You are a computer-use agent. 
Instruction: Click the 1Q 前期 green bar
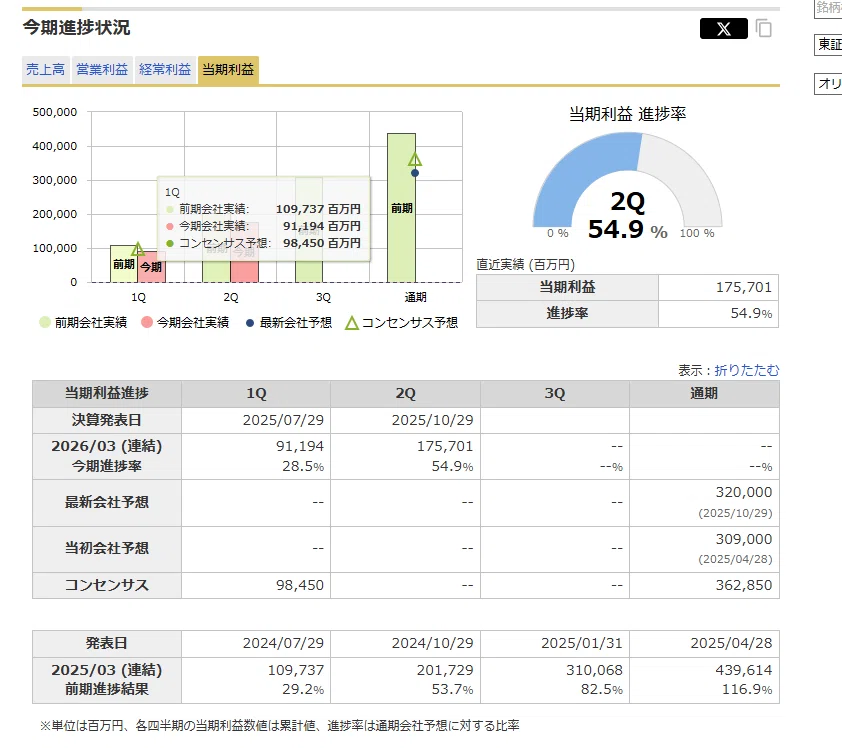(124, 264)
